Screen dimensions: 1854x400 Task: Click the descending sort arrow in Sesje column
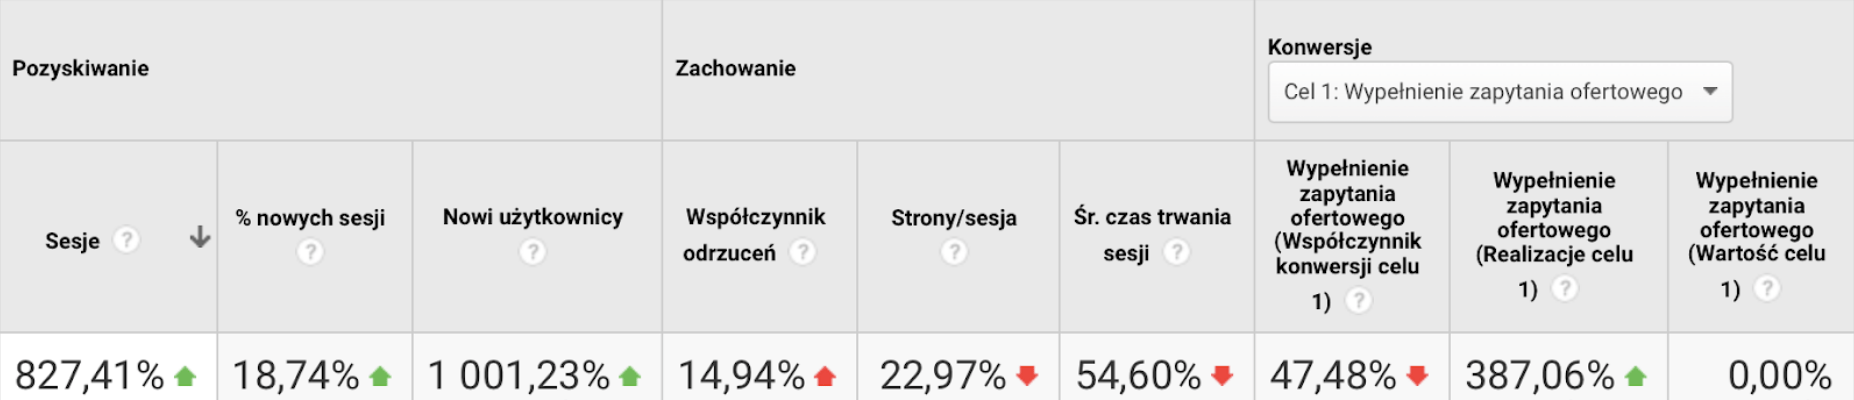(200, 238)
